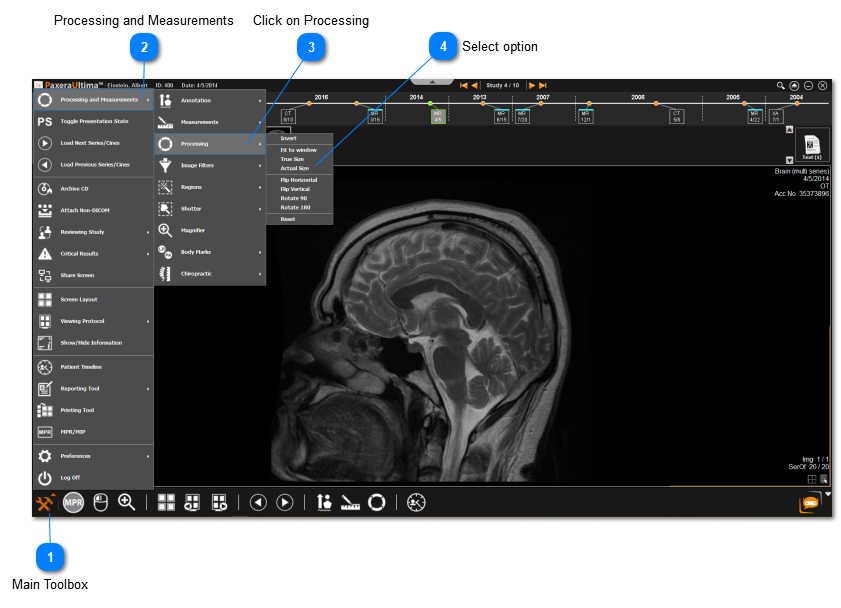Viewport: 841px width, 608px height.
Task: Open the Main Toolbox icon
Action: pyautogui.click(x=45, y=502)
